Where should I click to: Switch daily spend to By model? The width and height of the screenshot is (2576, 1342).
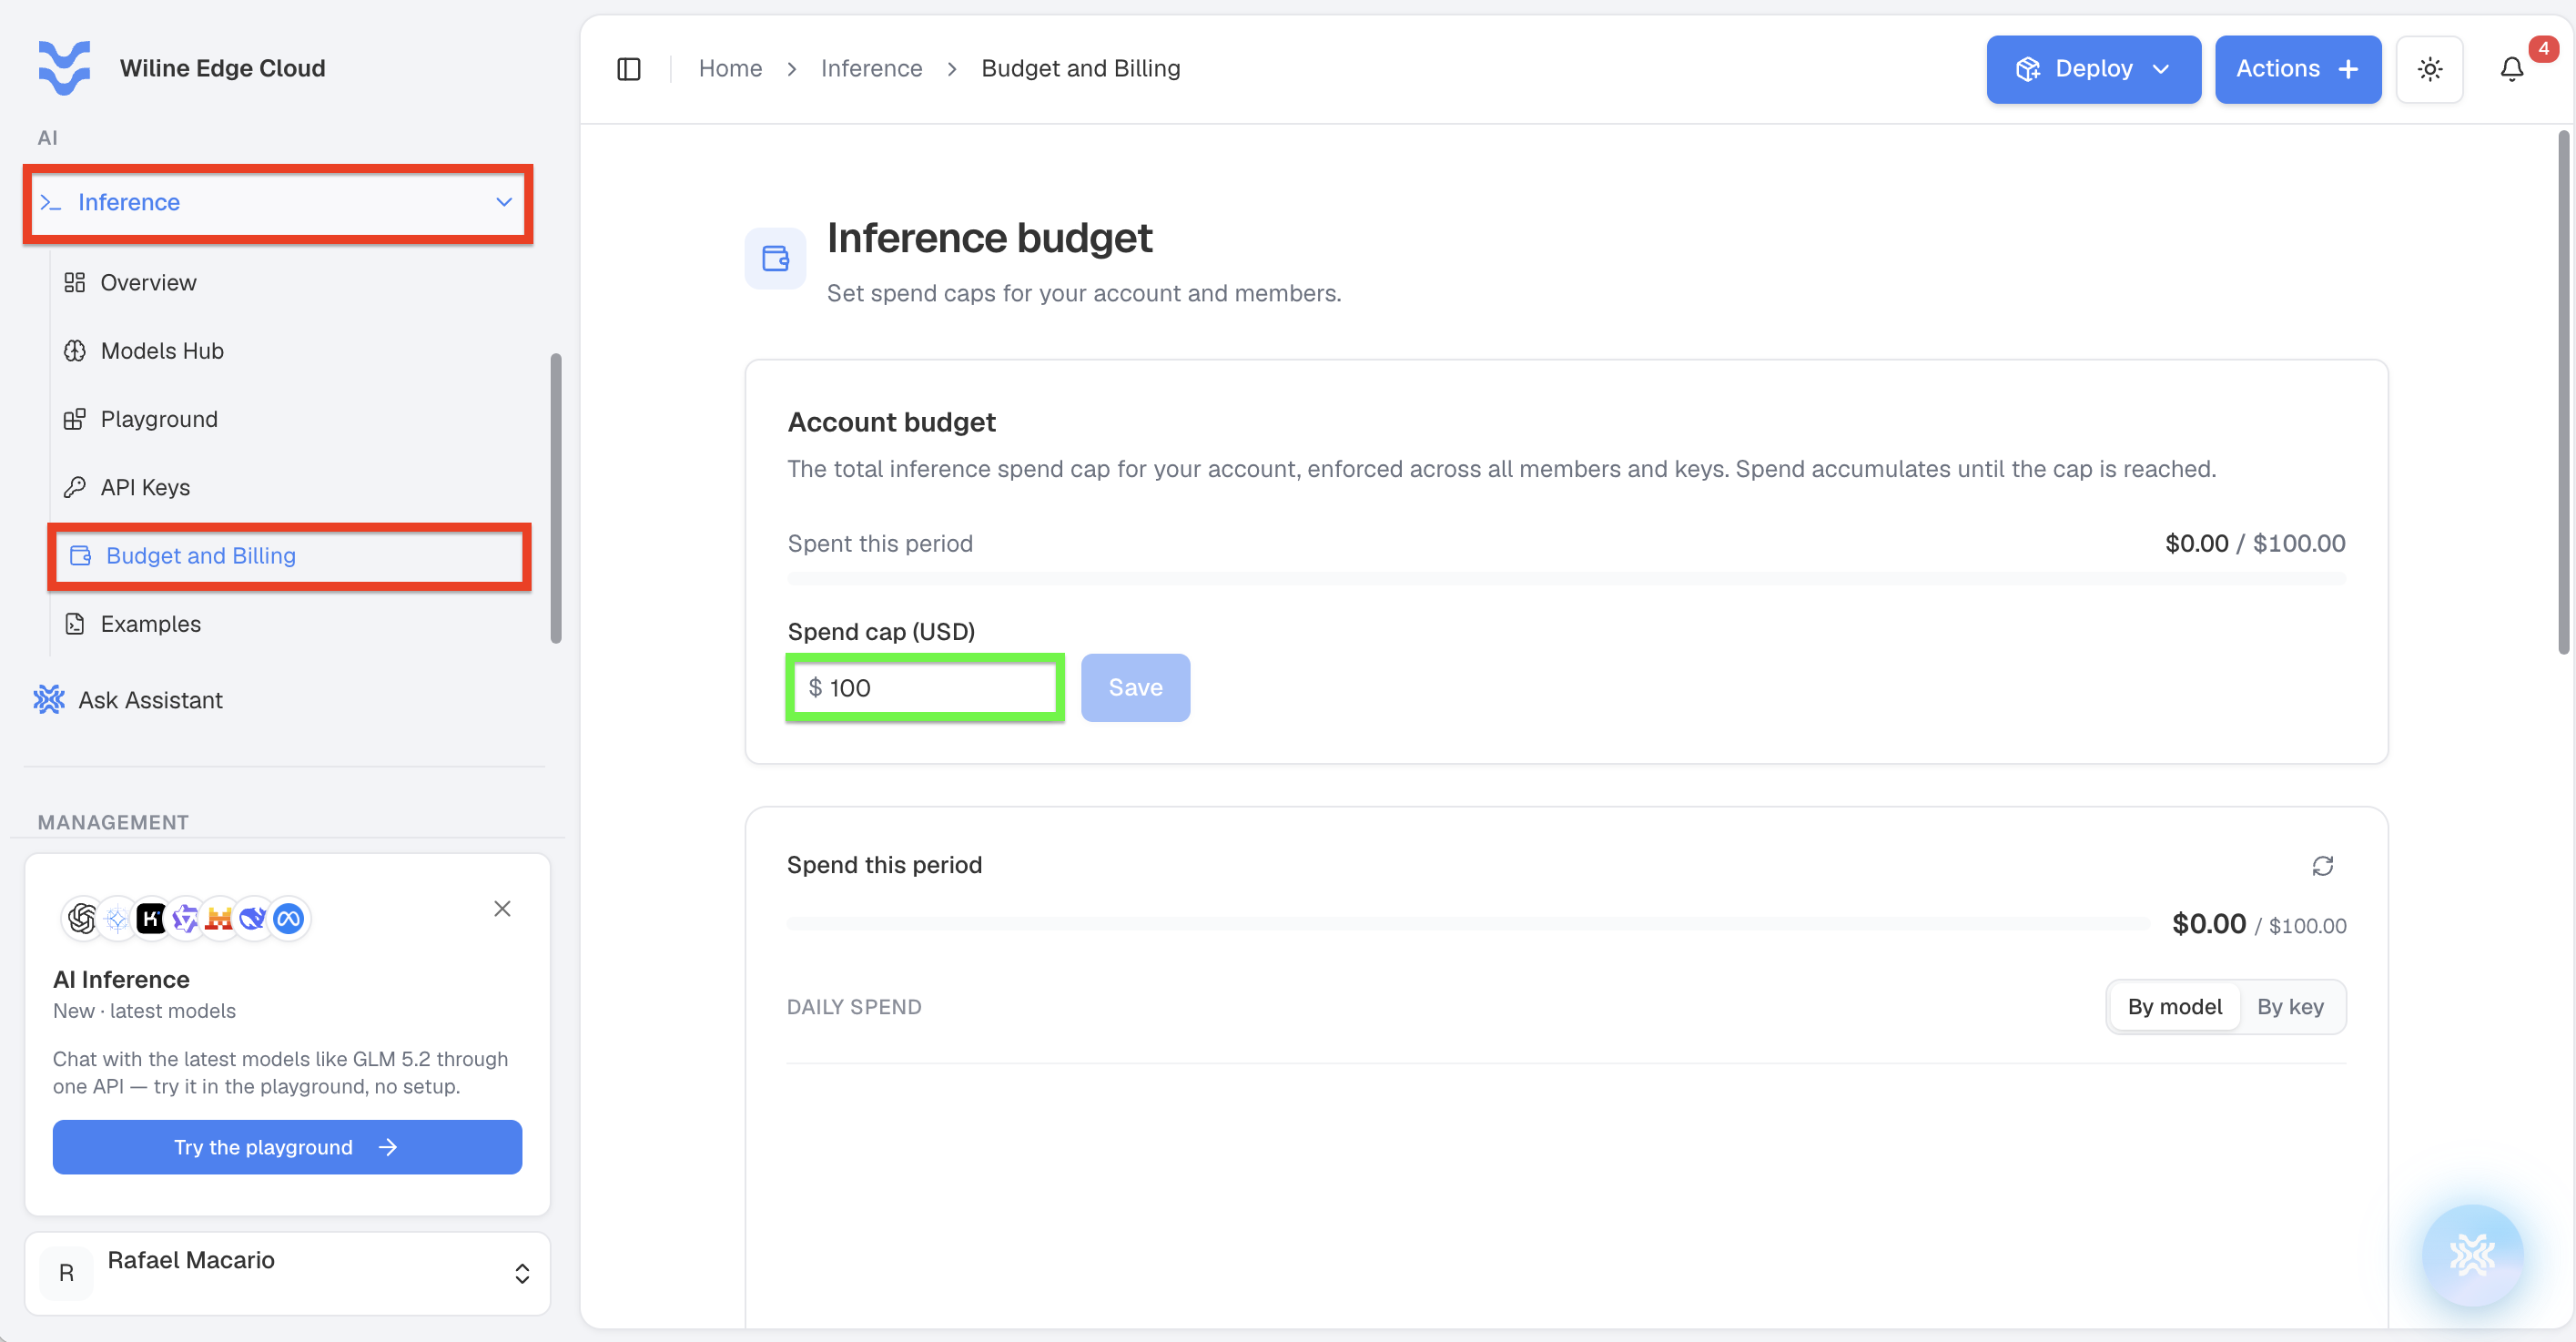click(2175, 1007)
